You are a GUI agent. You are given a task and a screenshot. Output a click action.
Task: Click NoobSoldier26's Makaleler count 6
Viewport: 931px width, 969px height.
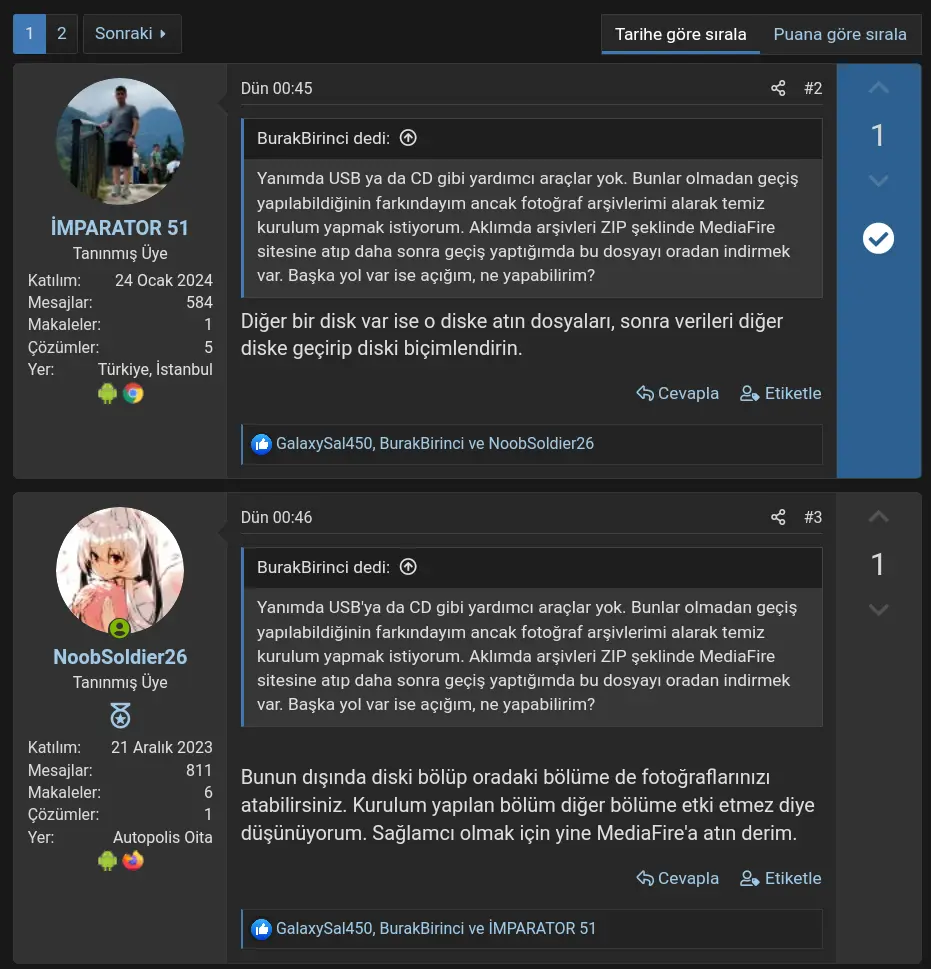(209, 792)
